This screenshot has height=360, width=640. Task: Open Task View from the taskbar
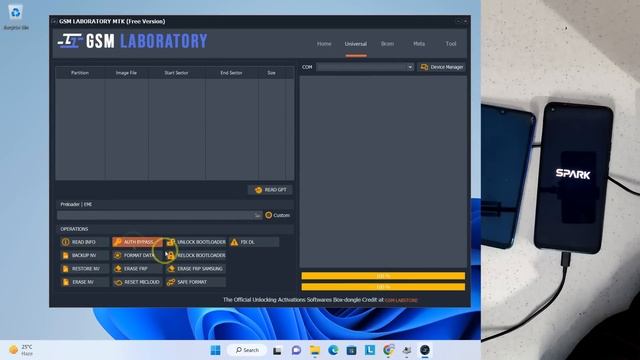coord(278,350)
